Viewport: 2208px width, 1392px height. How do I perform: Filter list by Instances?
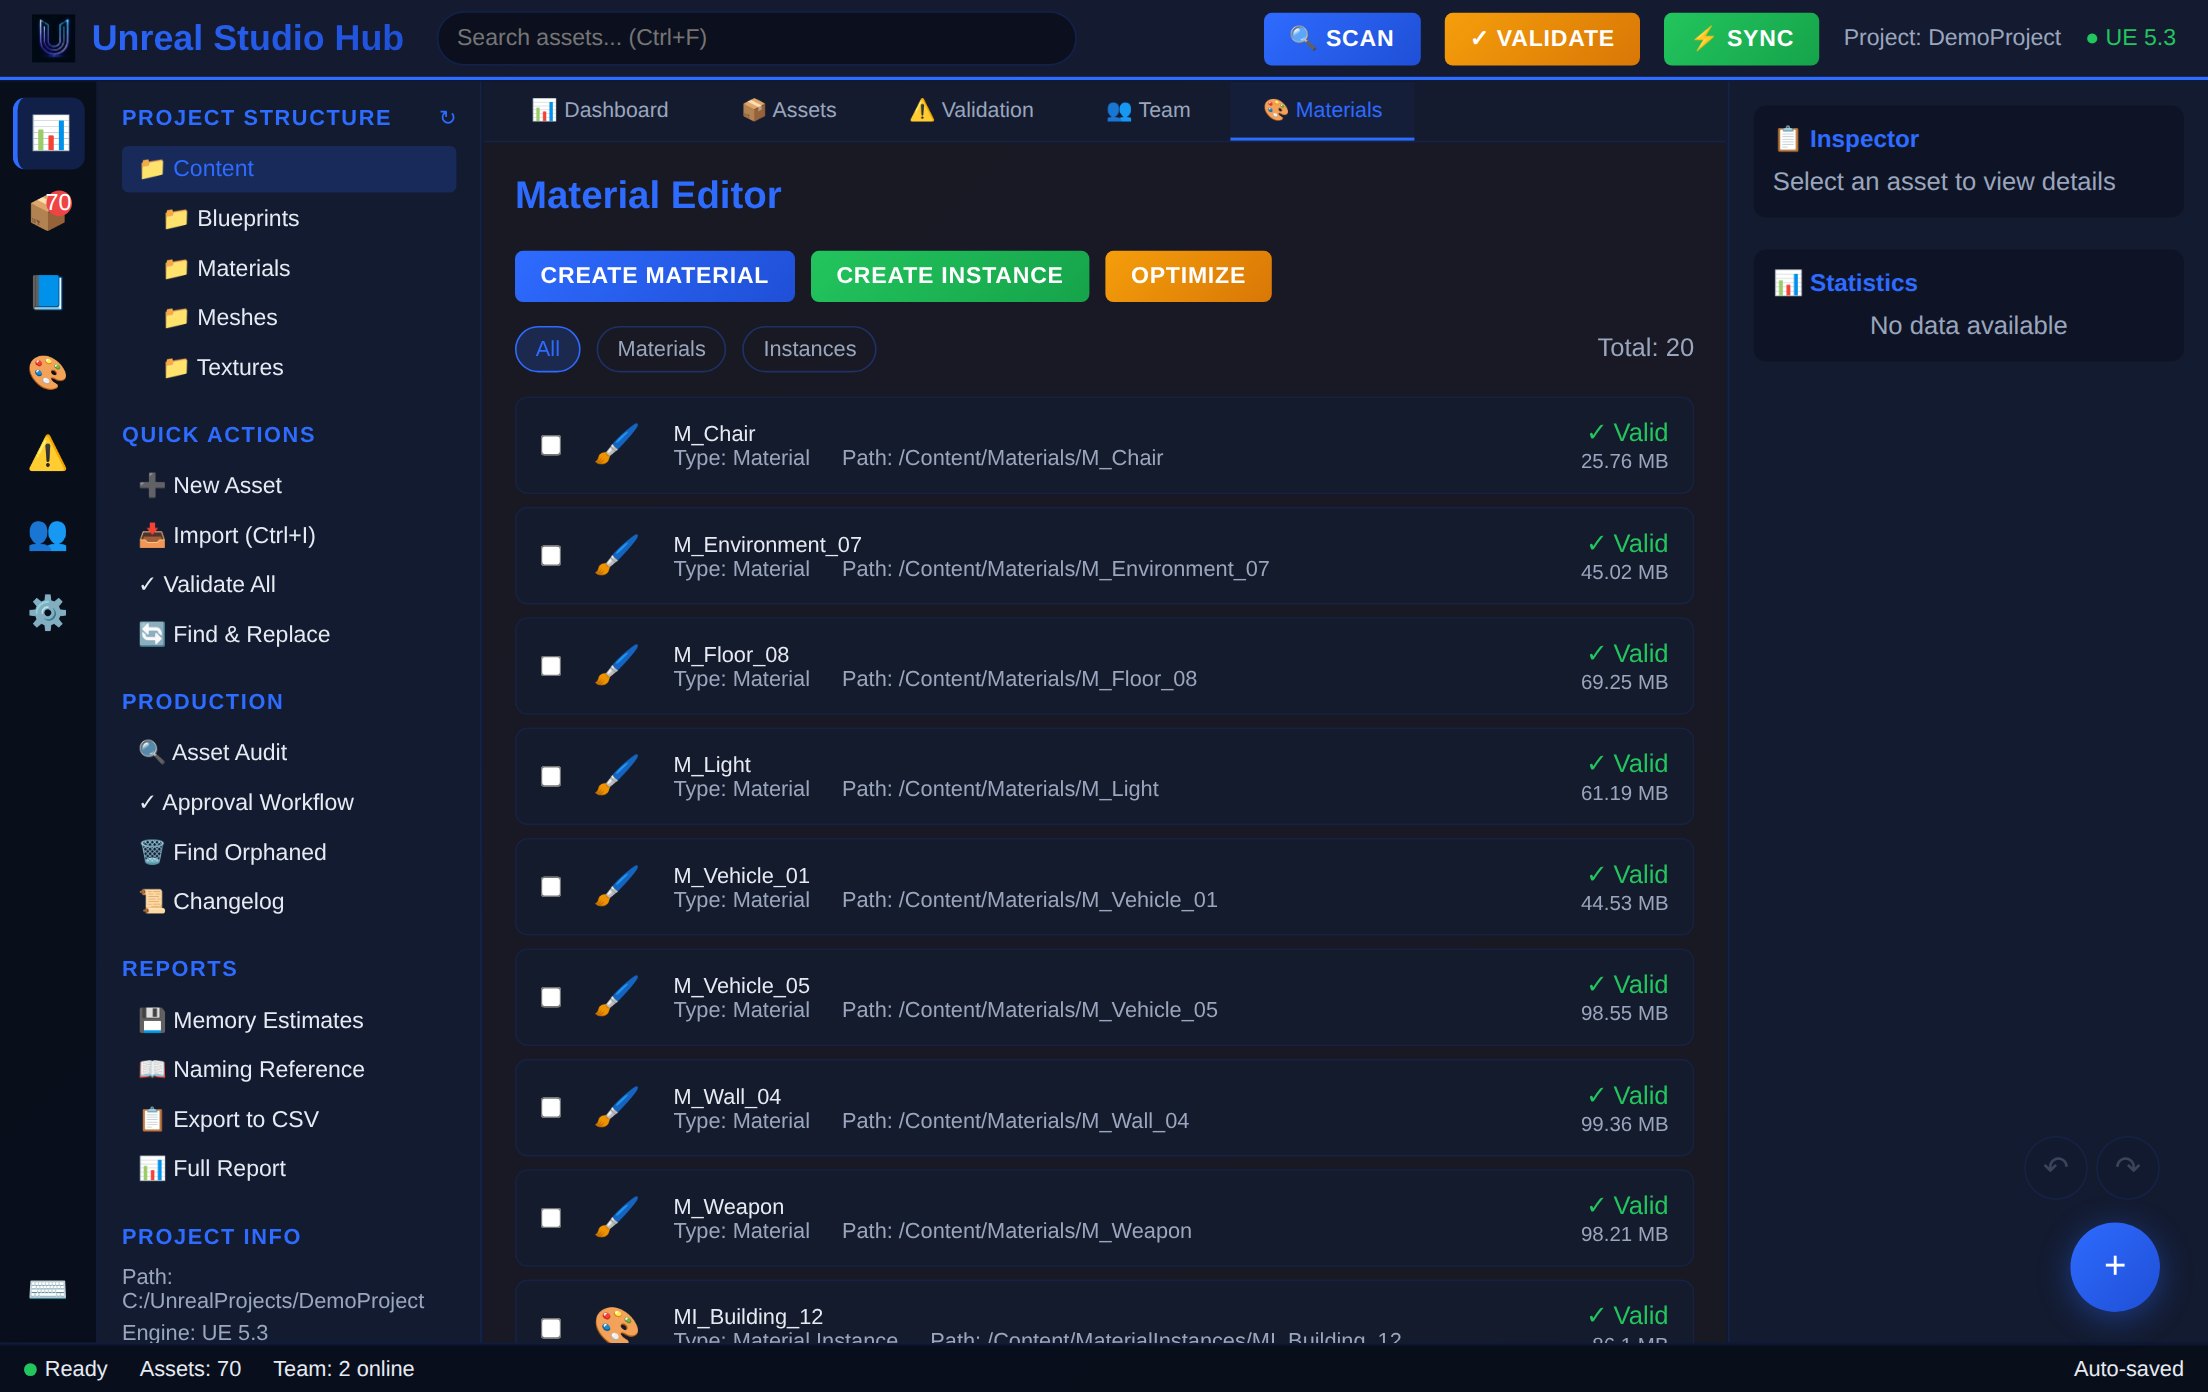(809, 349)
